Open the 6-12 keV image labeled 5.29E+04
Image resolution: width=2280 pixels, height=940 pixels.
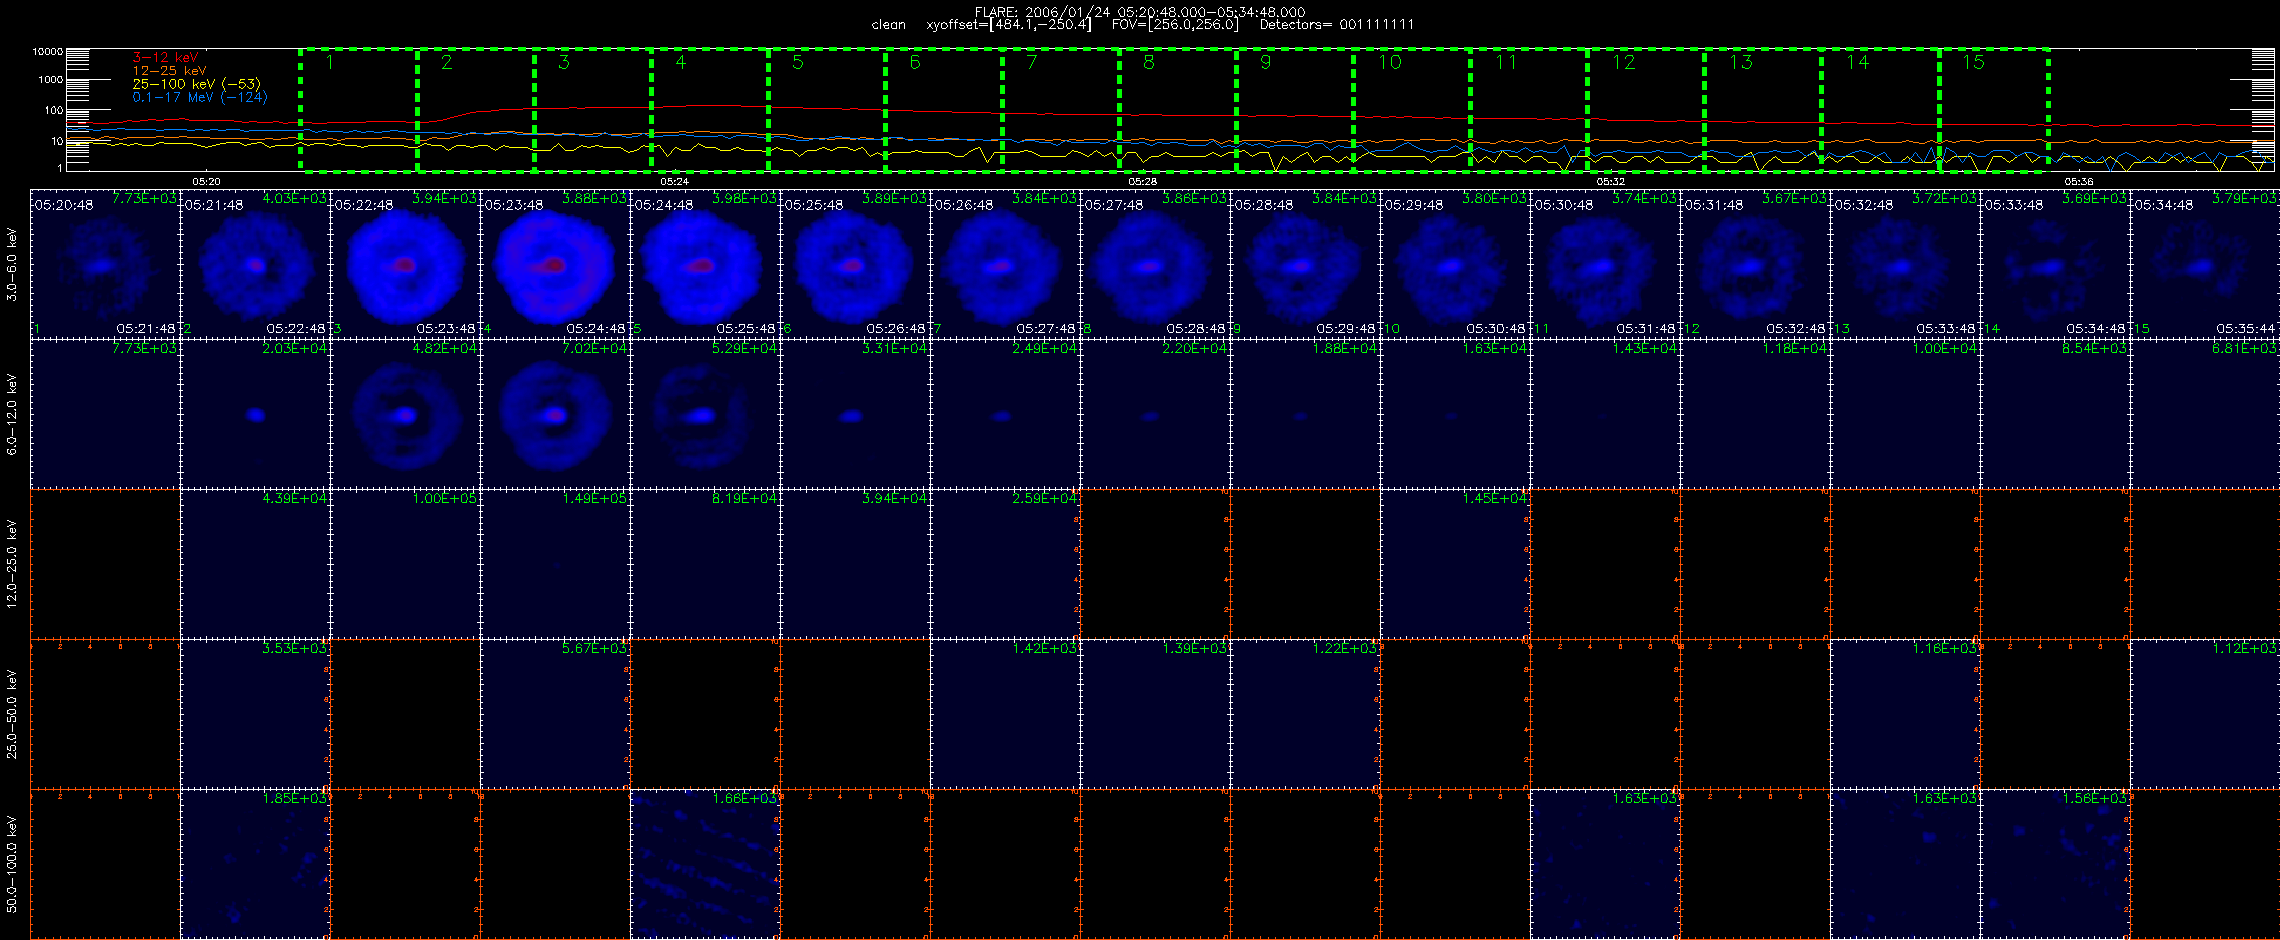click(x=705, y=414)
